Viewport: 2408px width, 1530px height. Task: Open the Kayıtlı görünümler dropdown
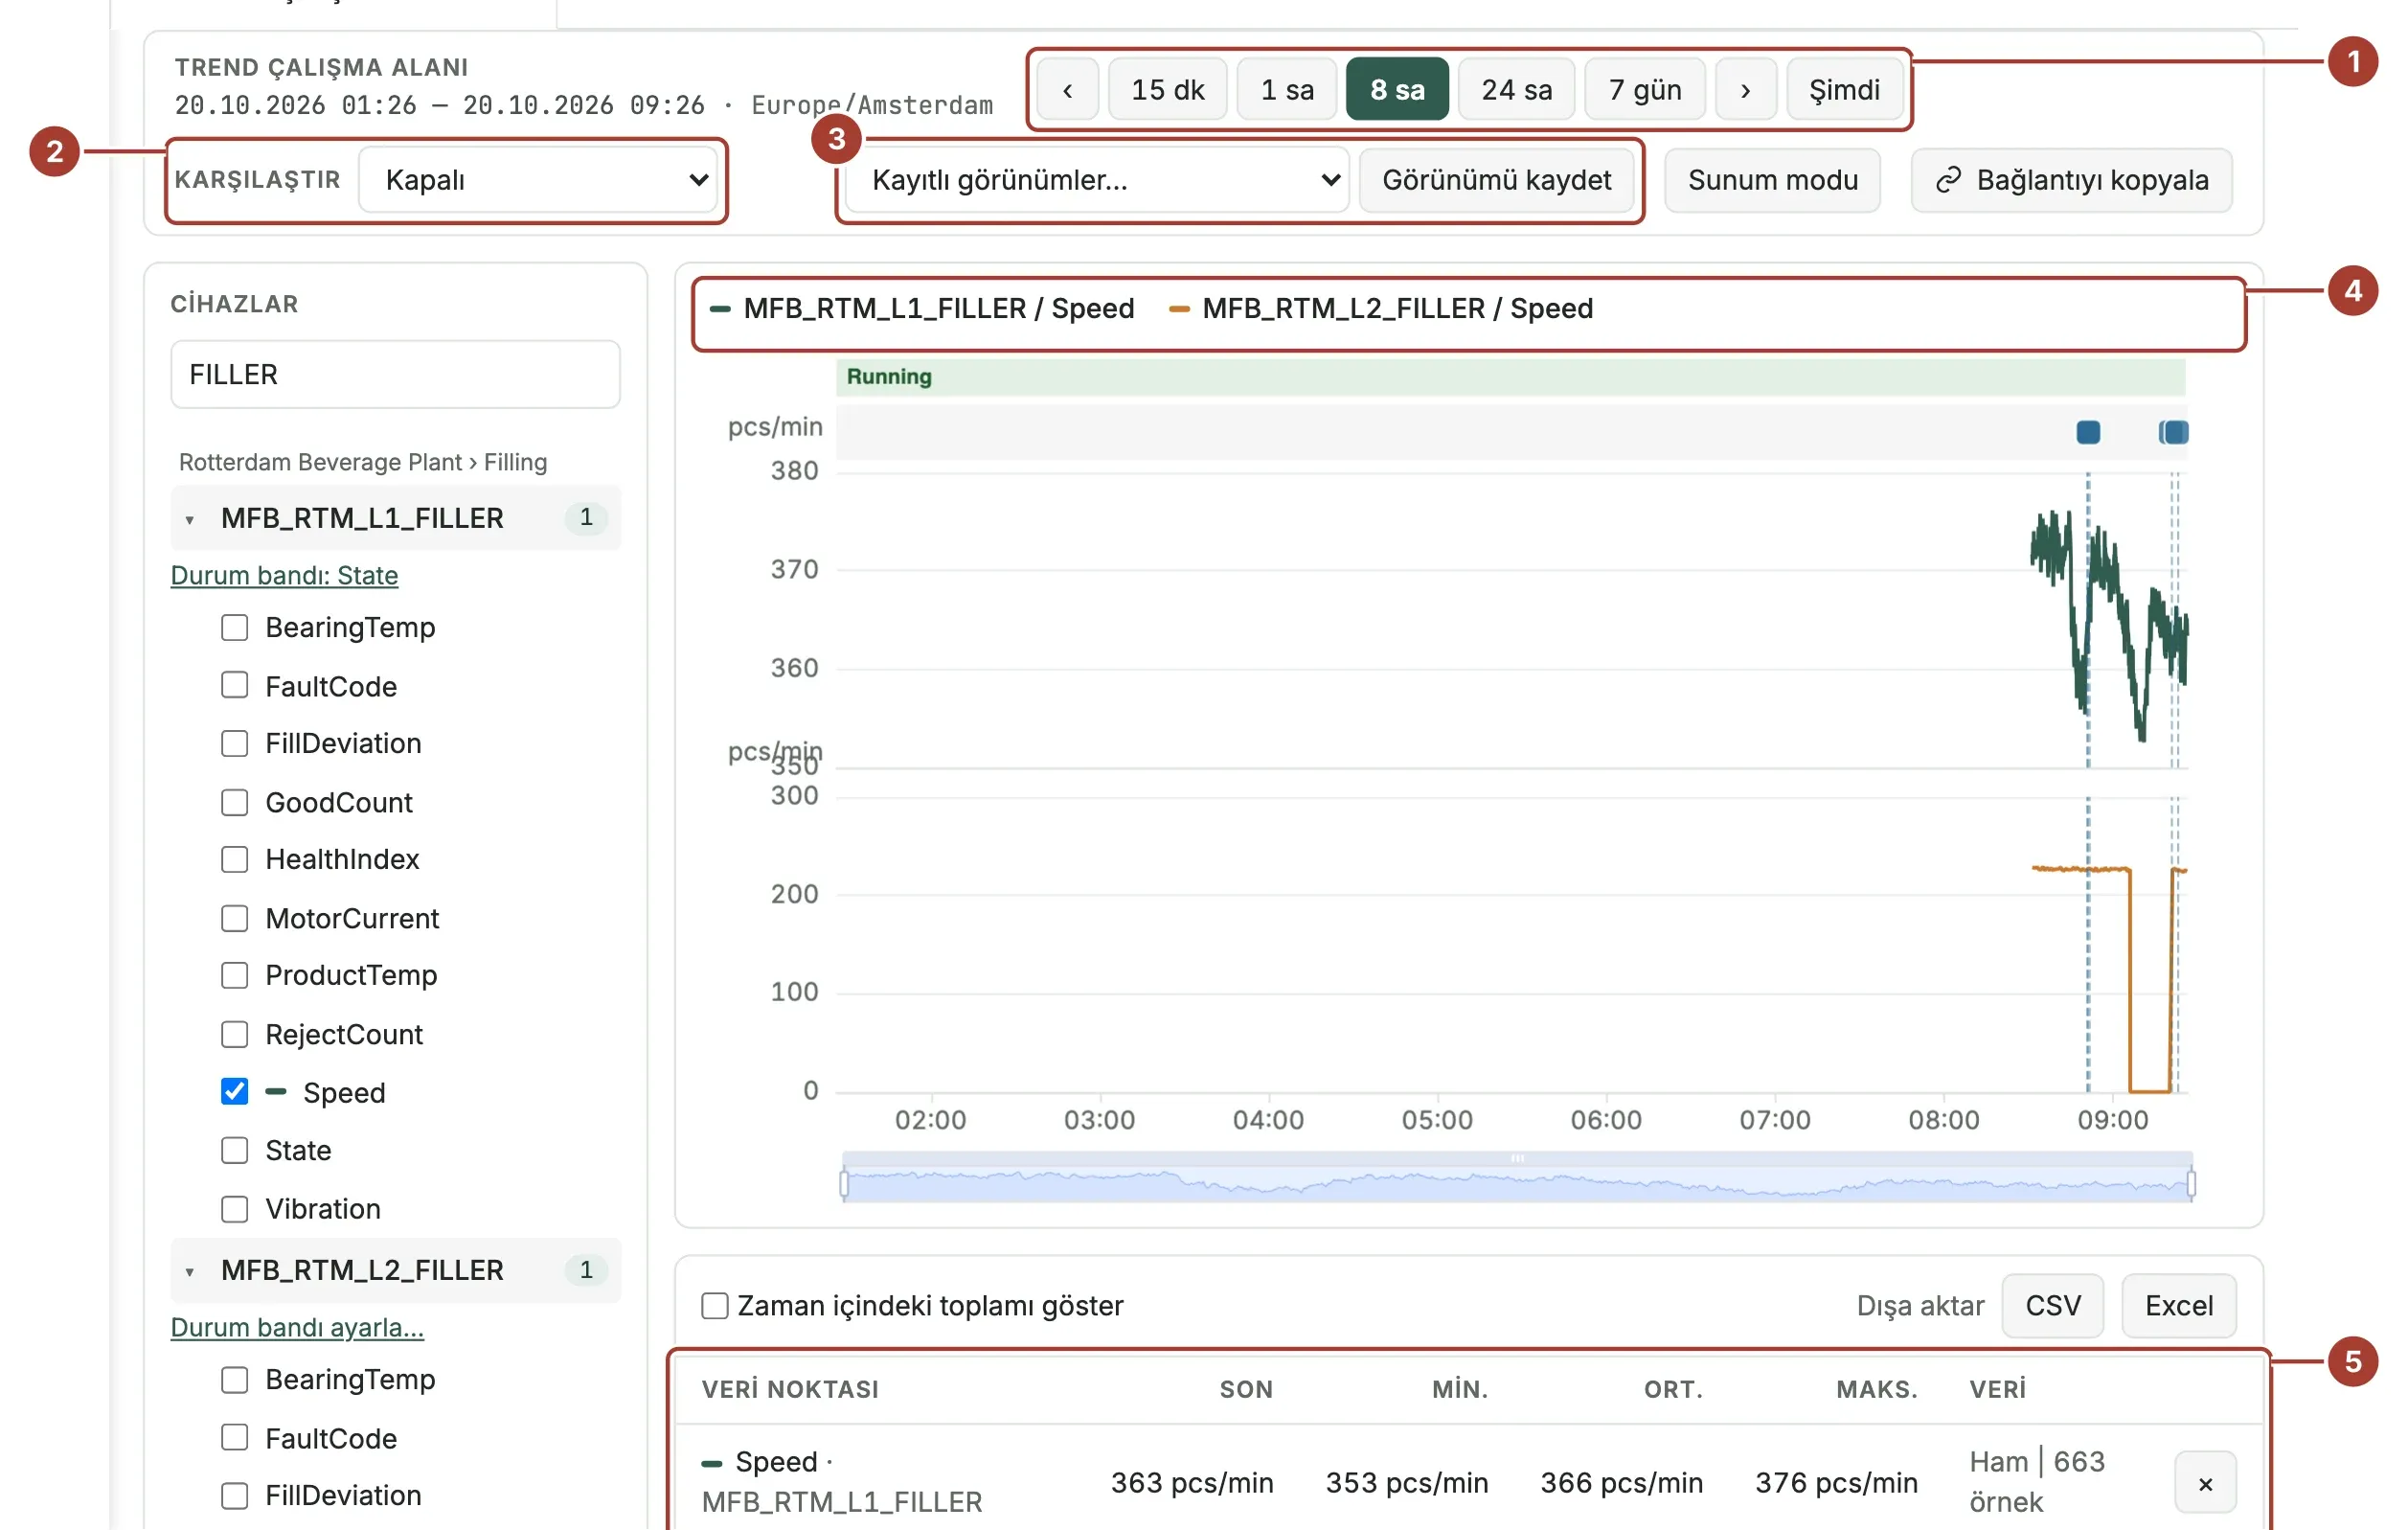[x=1097, y=180]
